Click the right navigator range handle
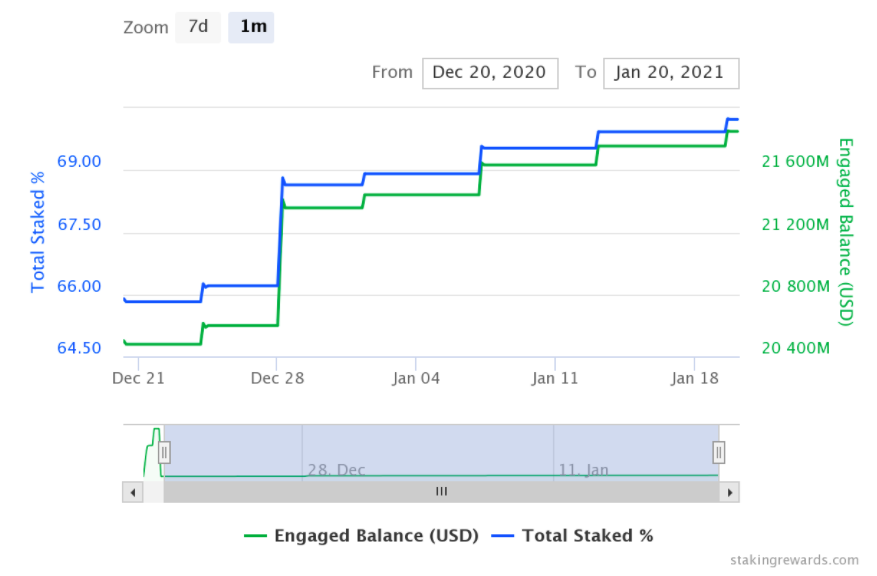The width and height of the screenshot is (877, 576). click(719, 452)
